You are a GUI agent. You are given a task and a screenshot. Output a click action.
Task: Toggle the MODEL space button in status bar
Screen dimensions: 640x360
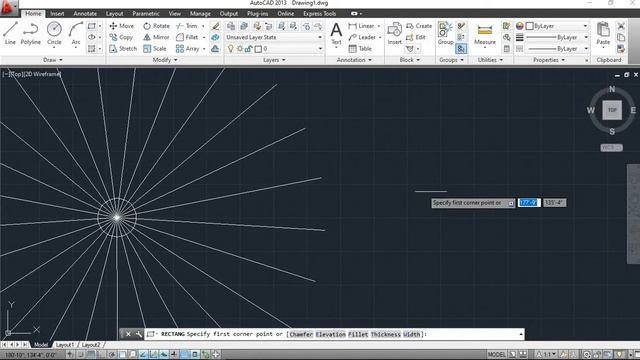(x=496, y=354)
